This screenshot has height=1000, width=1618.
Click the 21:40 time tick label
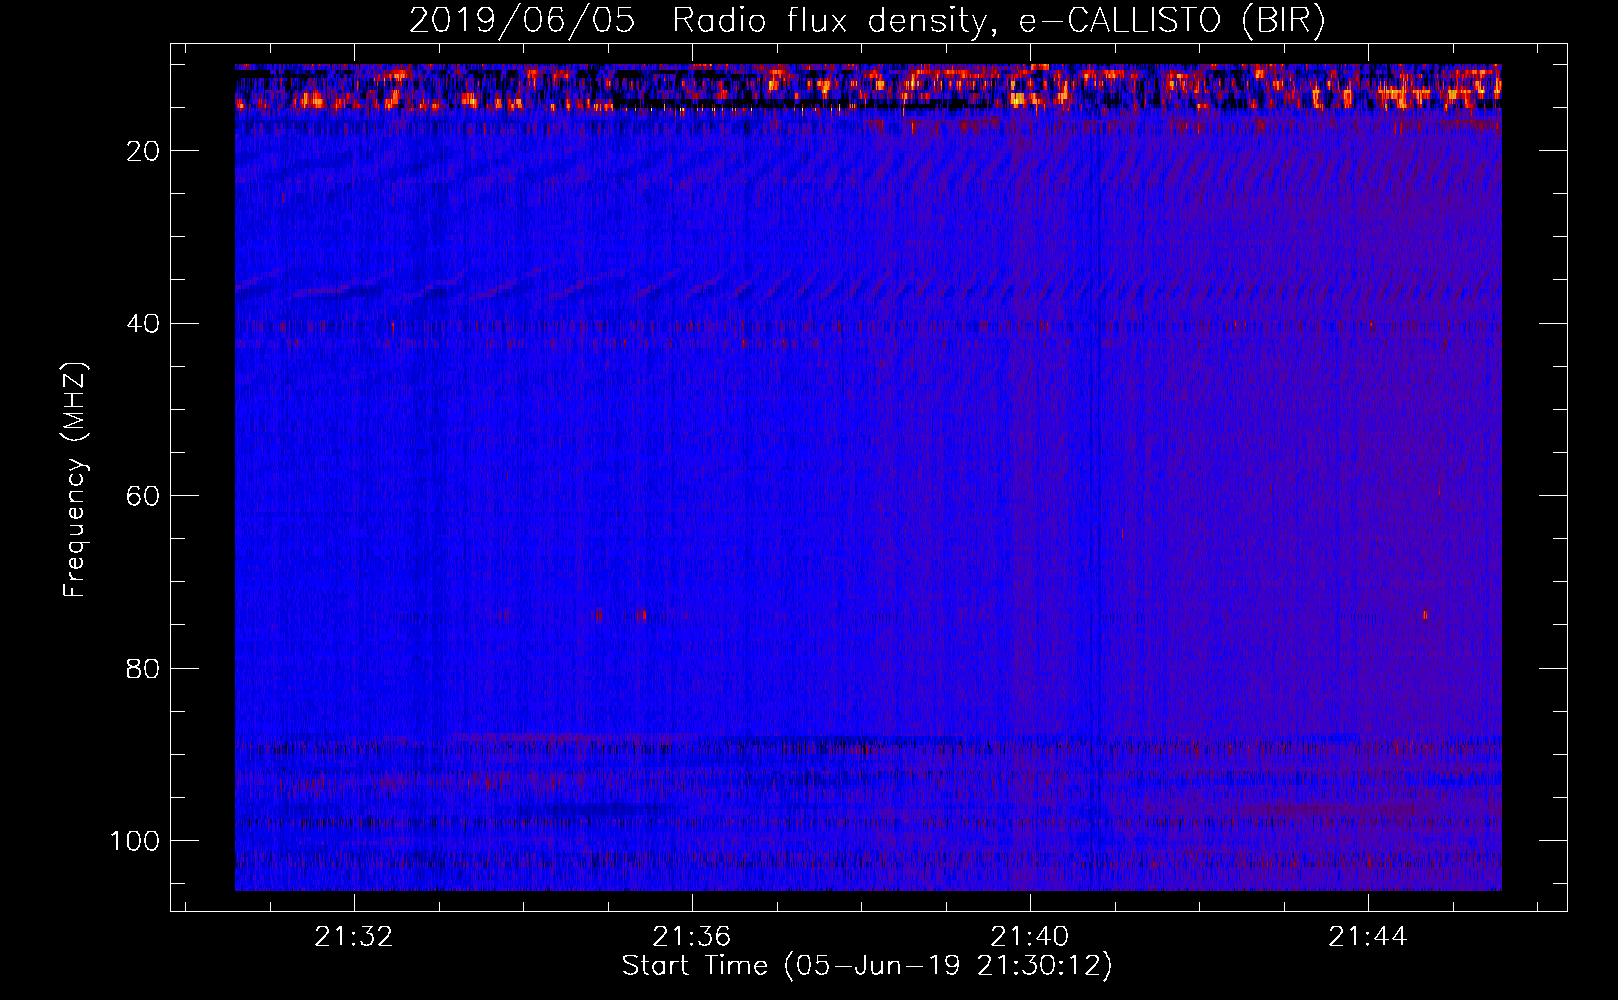(x=1030, y=937)
